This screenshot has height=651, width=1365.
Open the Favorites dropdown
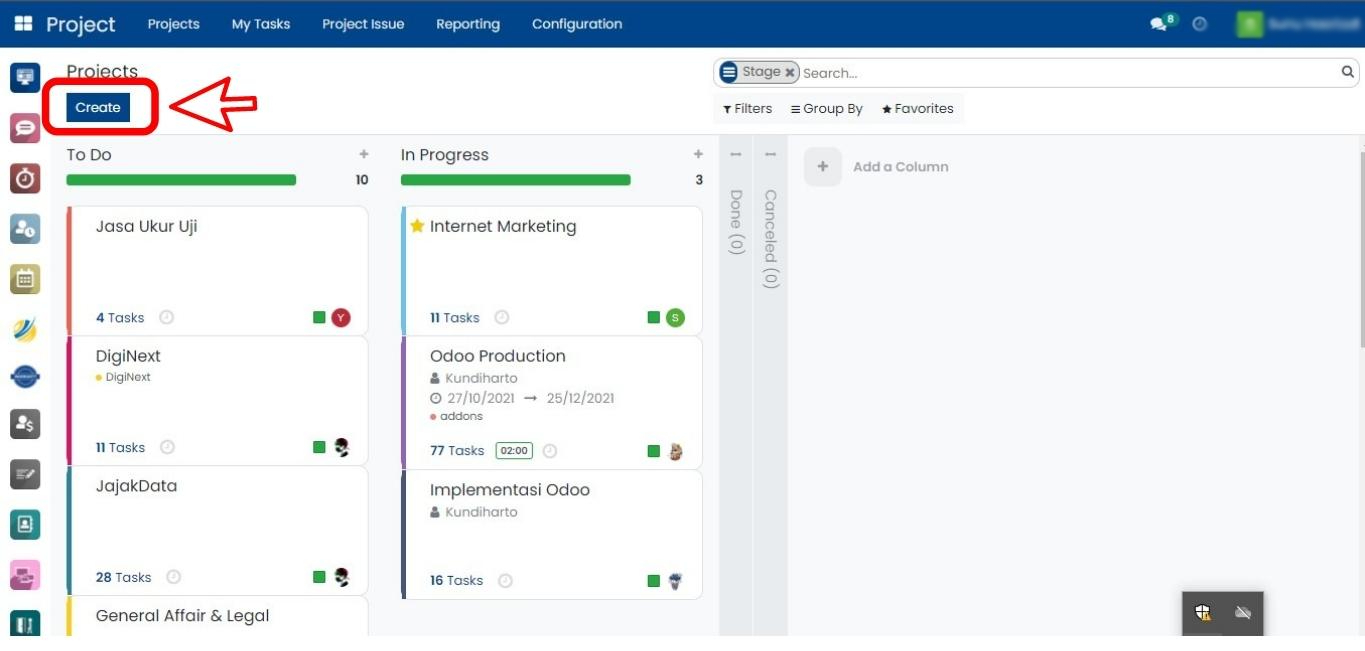pos(918,109)
